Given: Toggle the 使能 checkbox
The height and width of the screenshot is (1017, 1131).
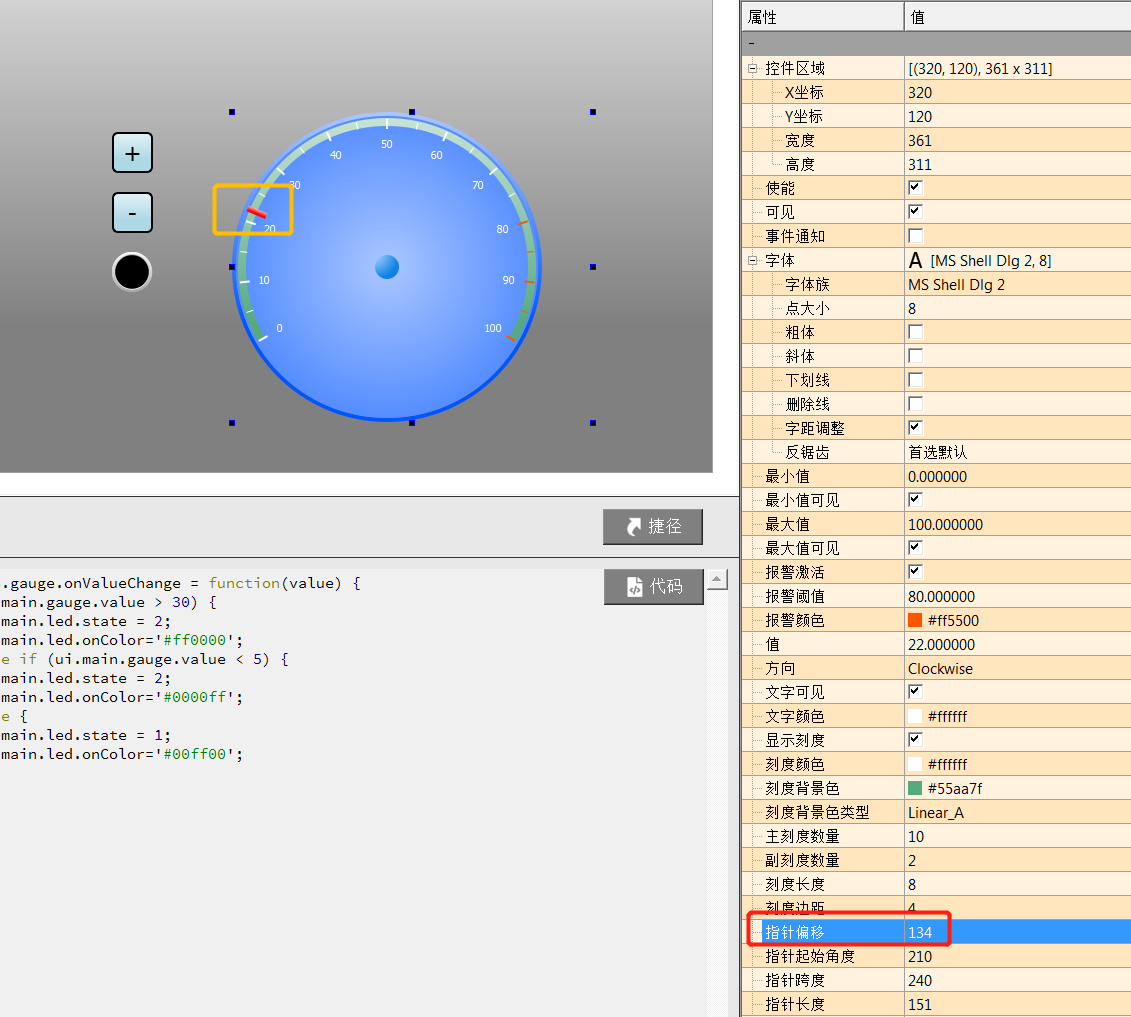Looking at the screenshot, I should [x=915, y=188].
